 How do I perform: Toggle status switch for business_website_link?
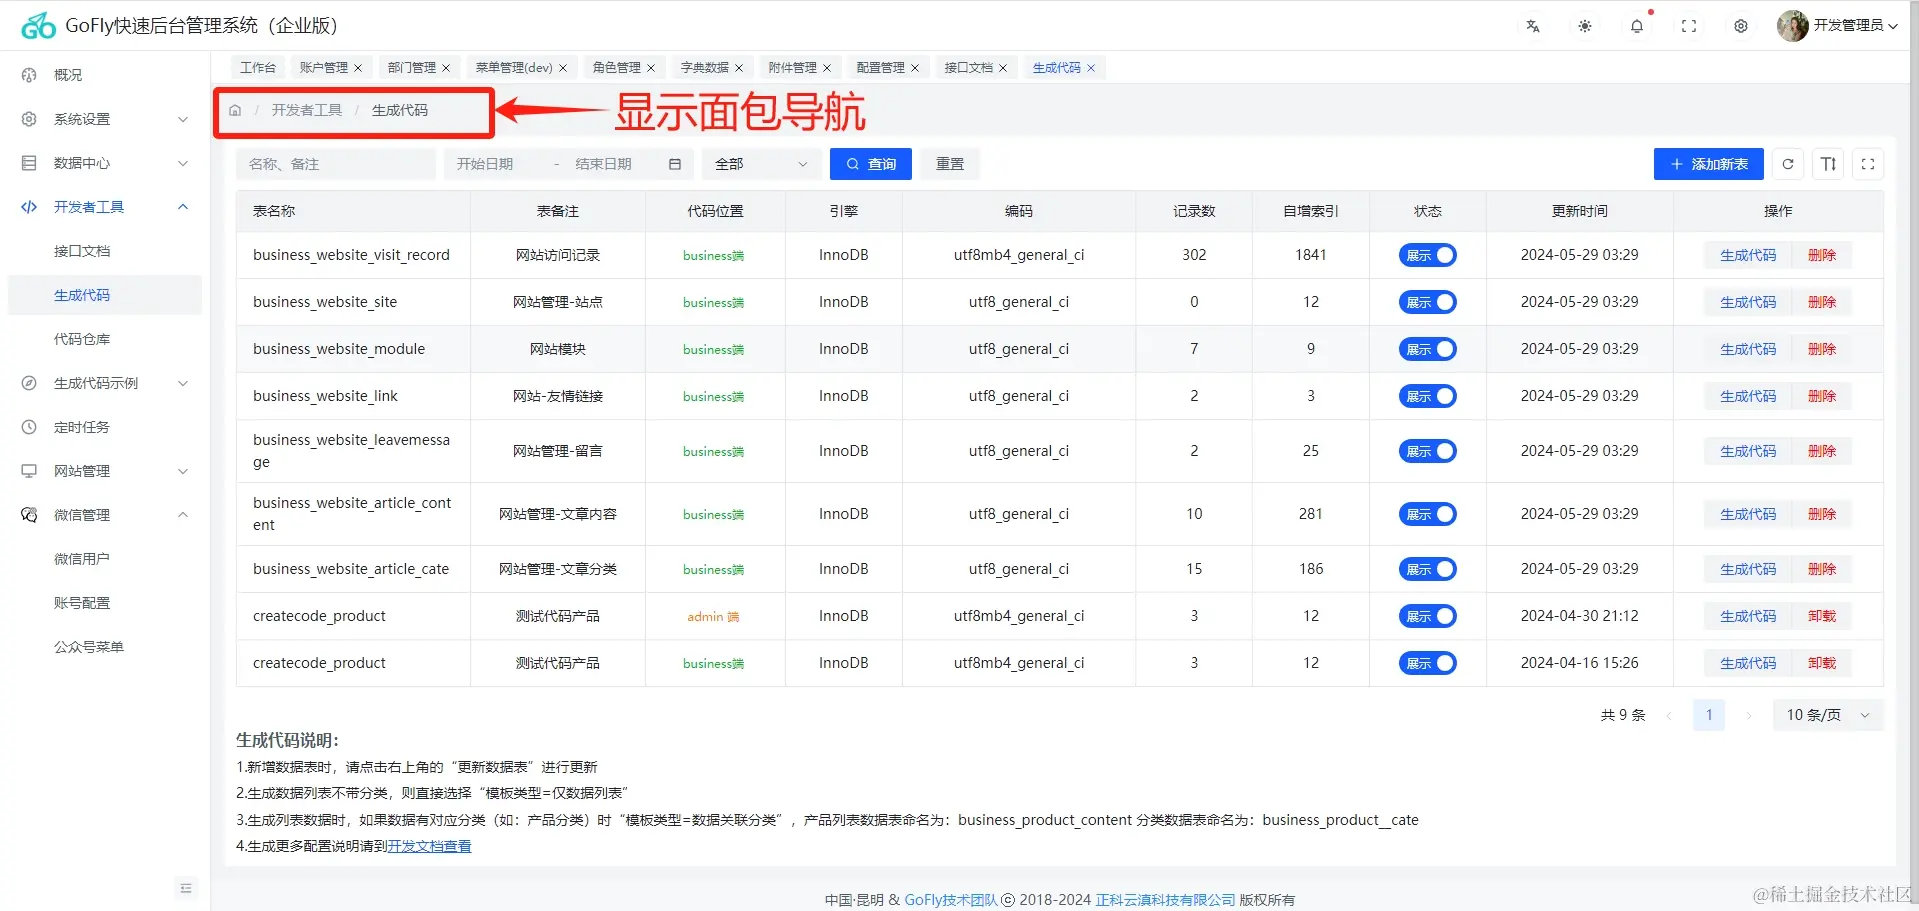(x=1427, y=396)
